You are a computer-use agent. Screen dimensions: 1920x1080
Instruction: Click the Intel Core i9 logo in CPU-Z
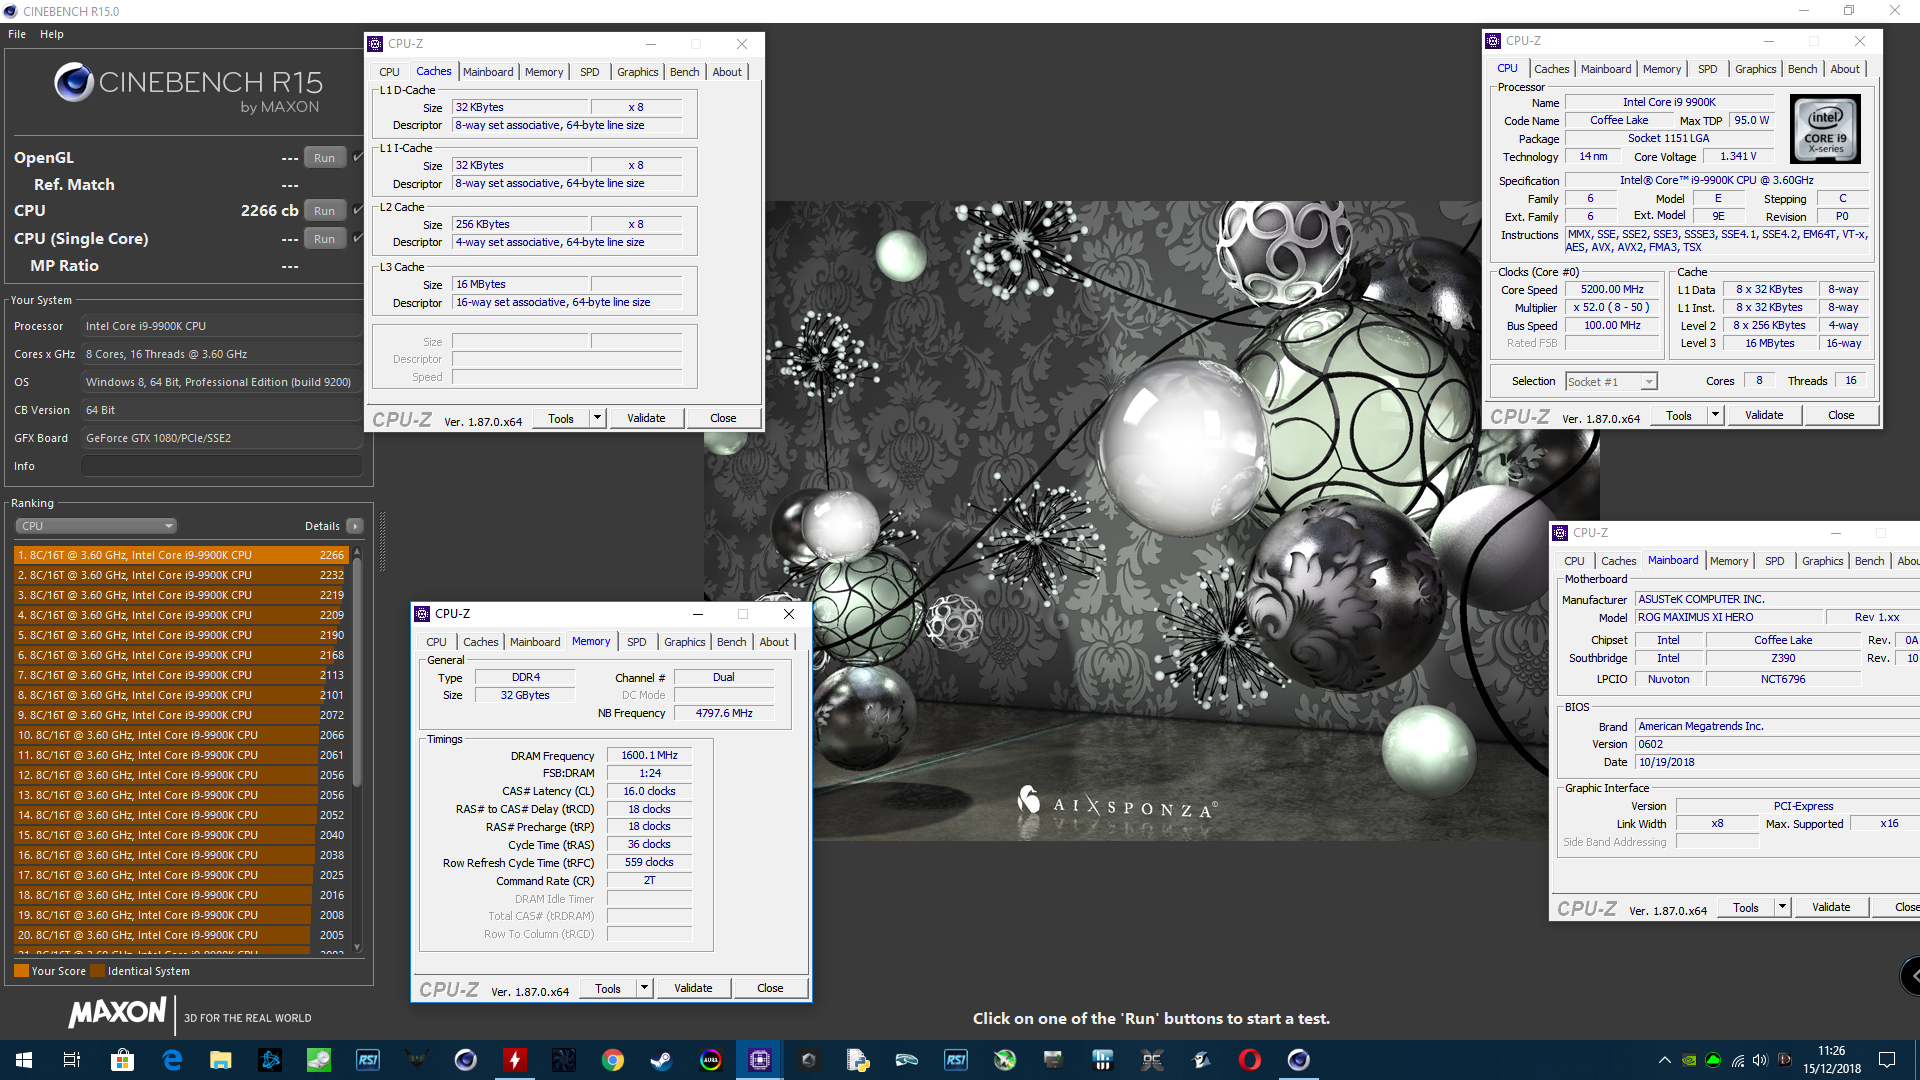(1825, 129)
